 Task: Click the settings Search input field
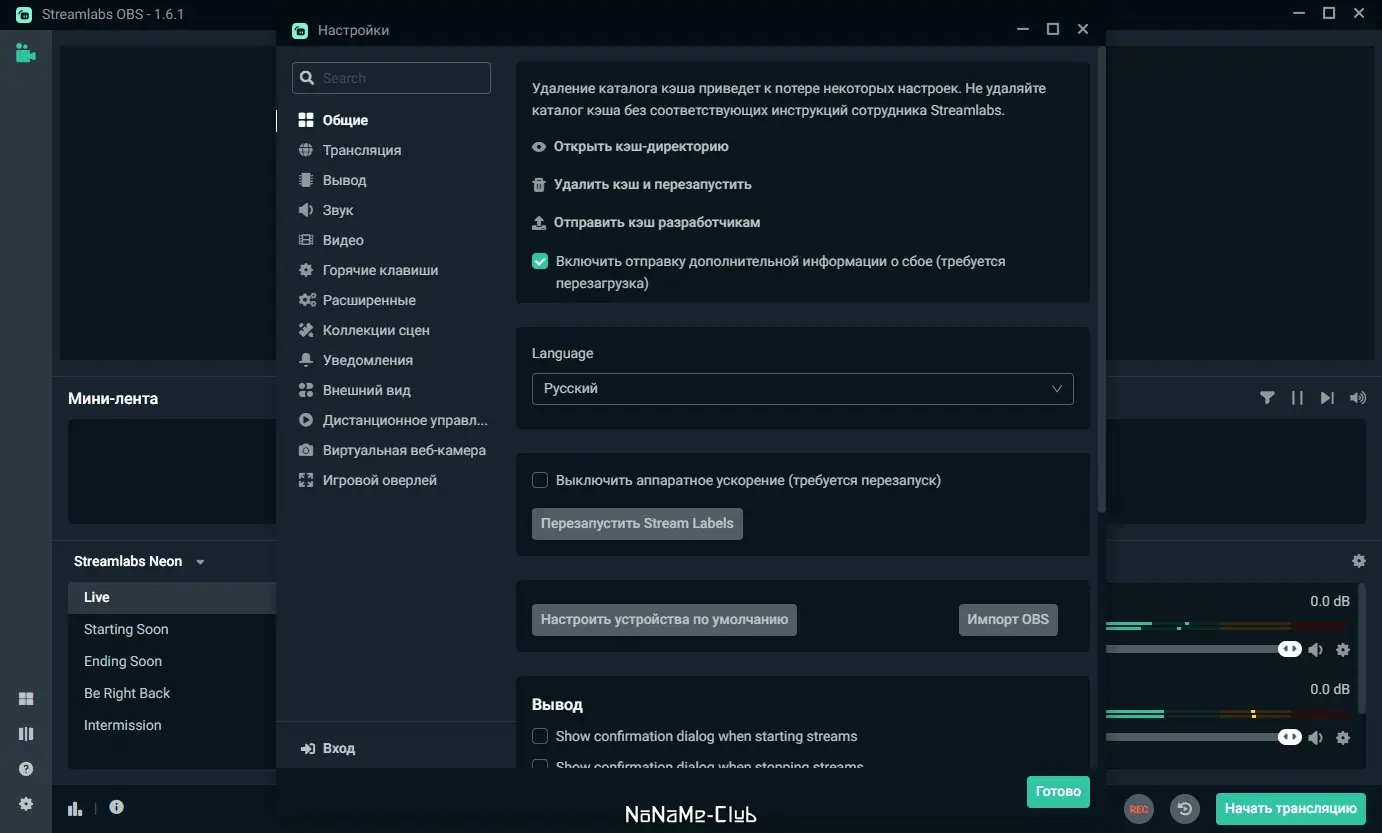tap(391, 78)
